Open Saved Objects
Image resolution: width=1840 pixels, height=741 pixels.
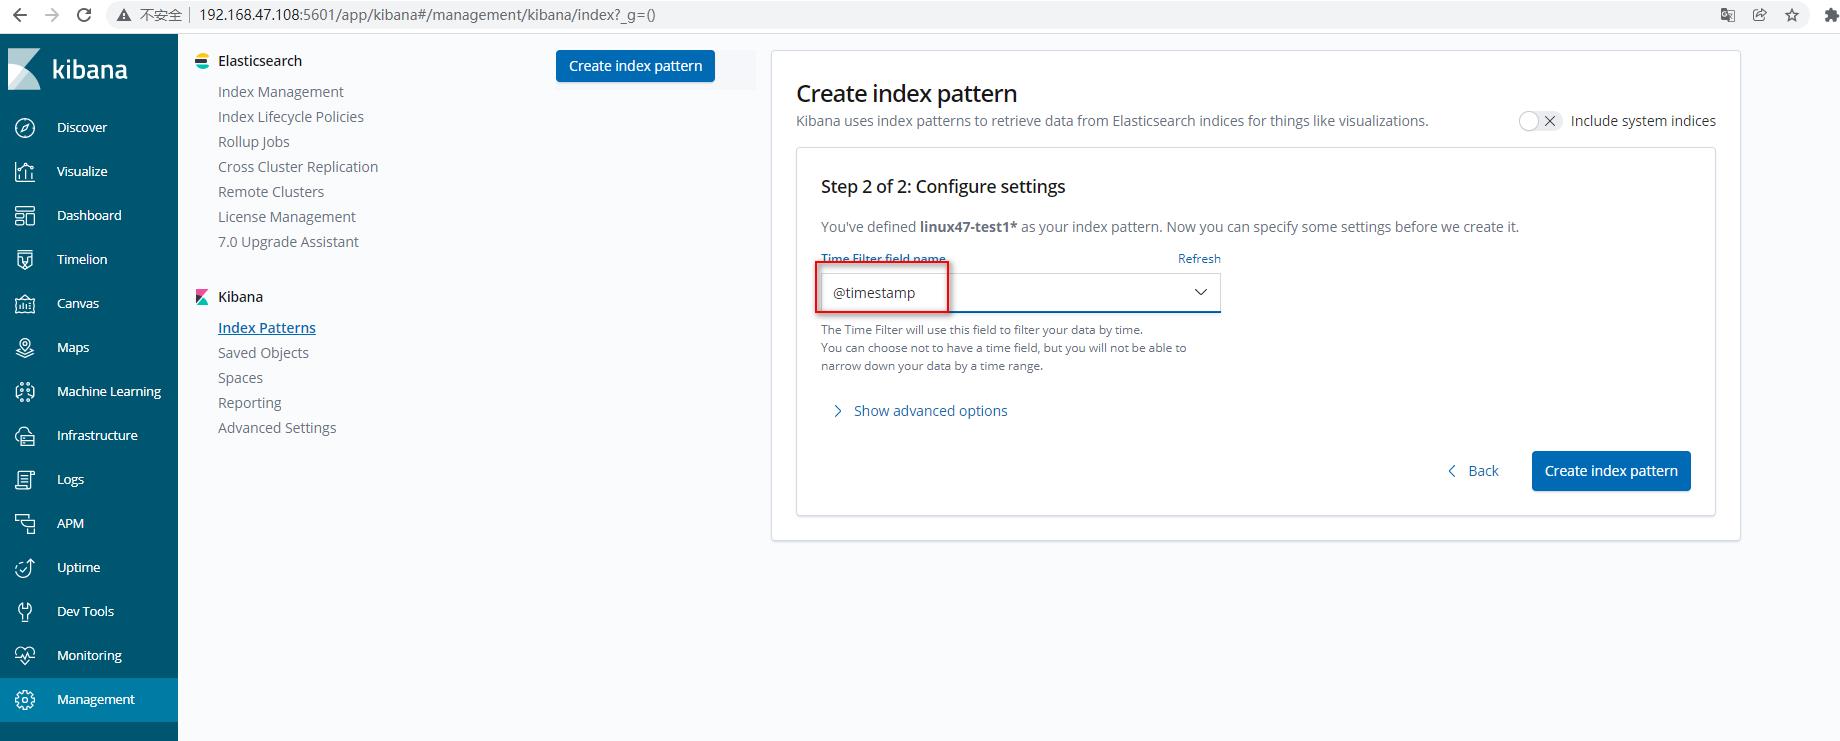click(x=263, y=353)
